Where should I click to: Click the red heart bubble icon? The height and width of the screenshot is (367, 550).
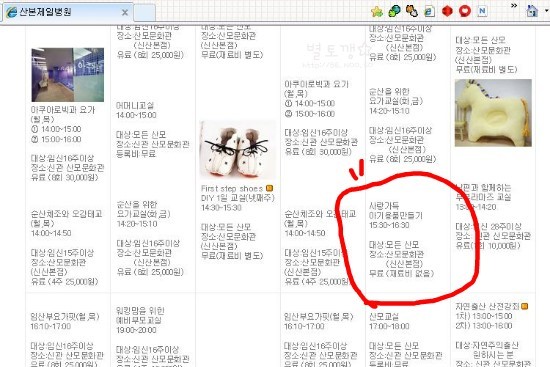465,12
